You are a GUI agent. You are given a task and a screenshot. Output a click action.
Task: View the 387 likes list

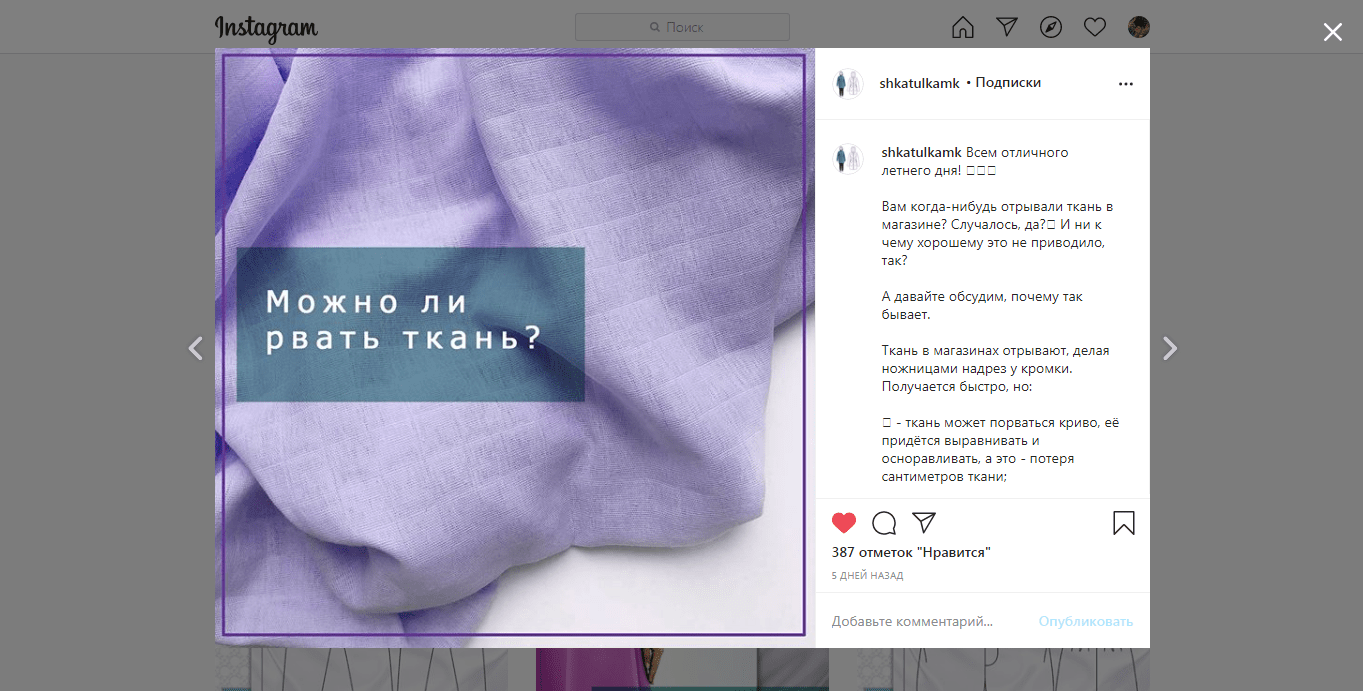tap(911, 552)
